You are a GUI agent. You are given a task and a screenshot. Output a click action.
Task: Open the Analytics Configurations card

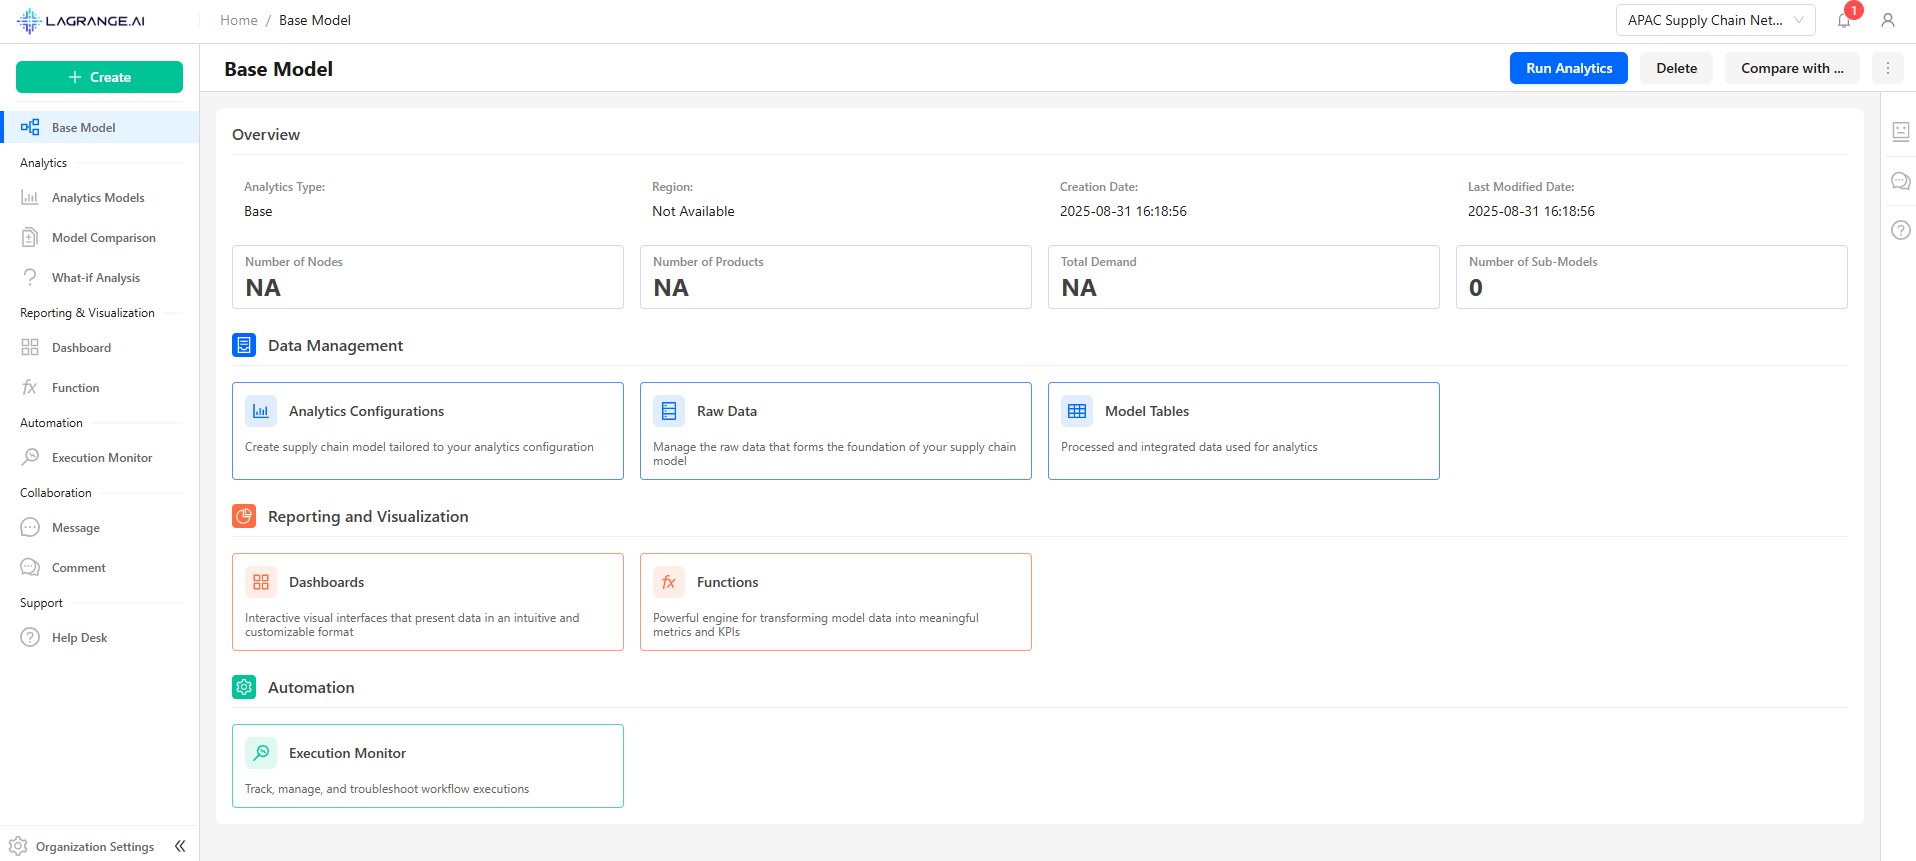[x=427, y=431]
